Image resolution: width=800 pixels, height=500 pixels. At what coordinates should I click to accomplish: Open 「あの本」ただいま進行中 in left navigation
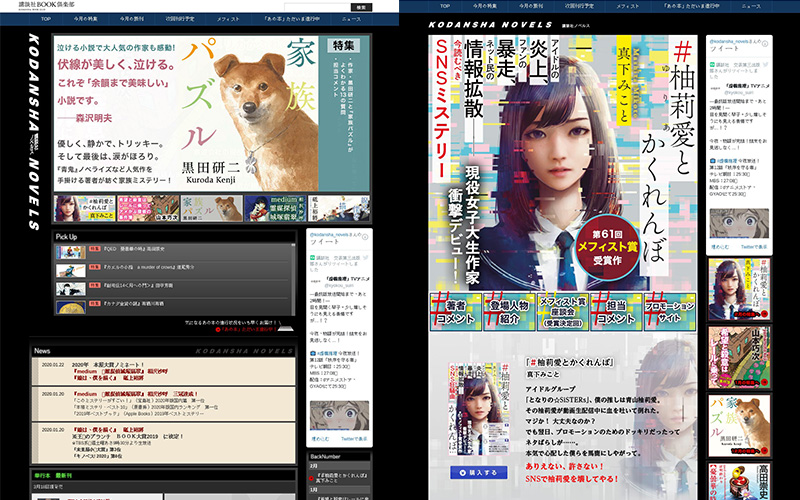(x=292, y=19)
